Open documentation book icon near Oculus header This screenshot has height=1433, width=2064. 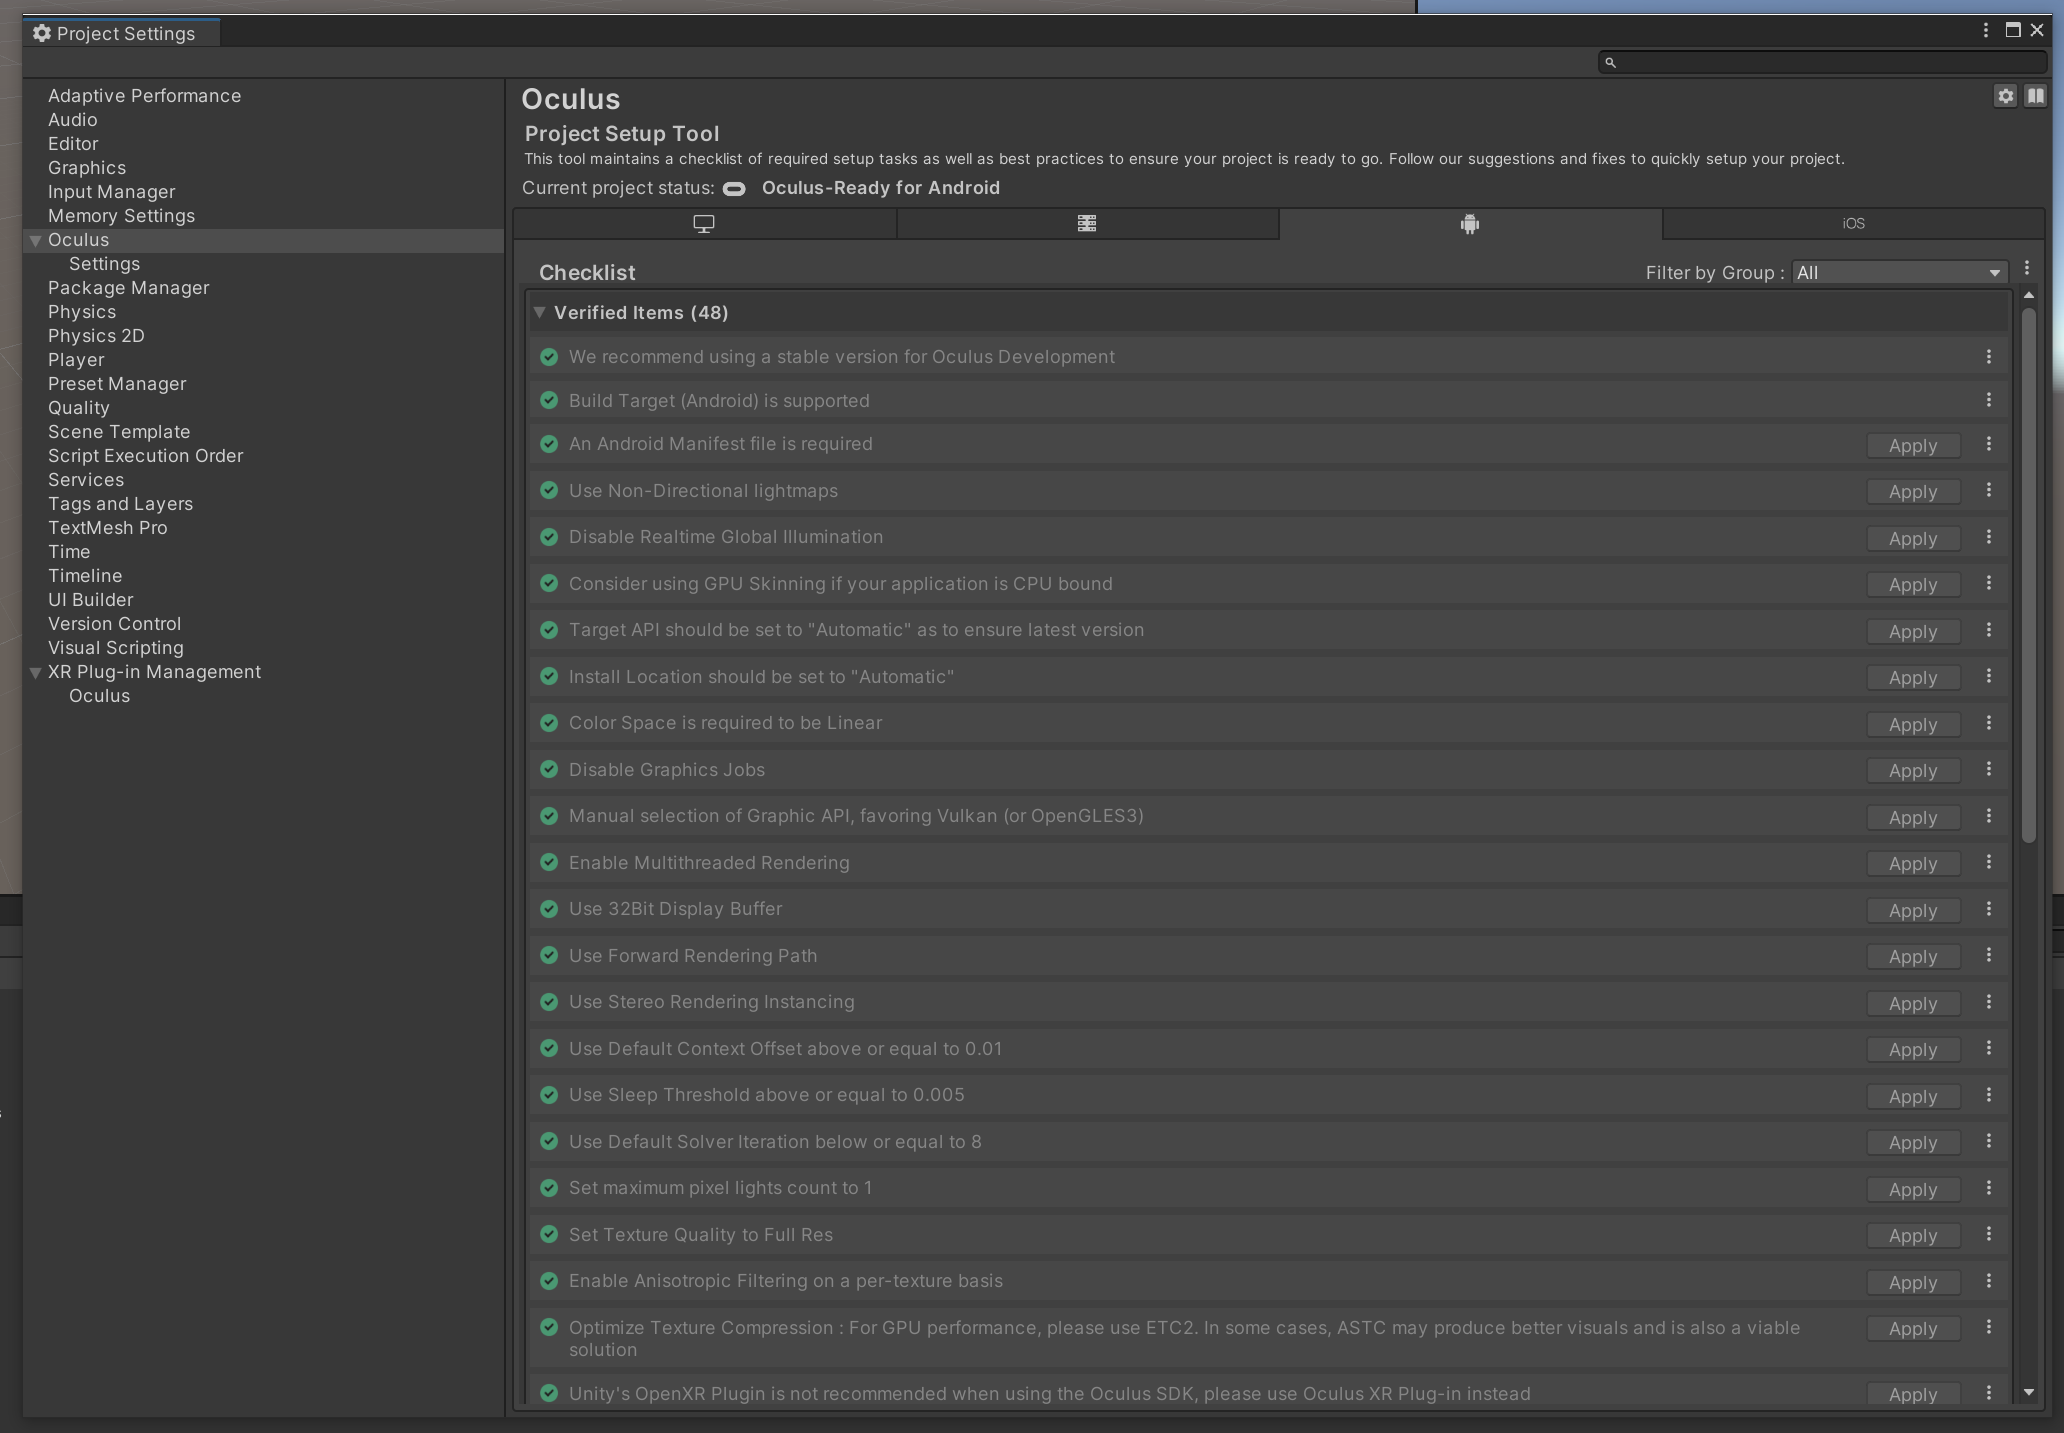[2035, 96]
